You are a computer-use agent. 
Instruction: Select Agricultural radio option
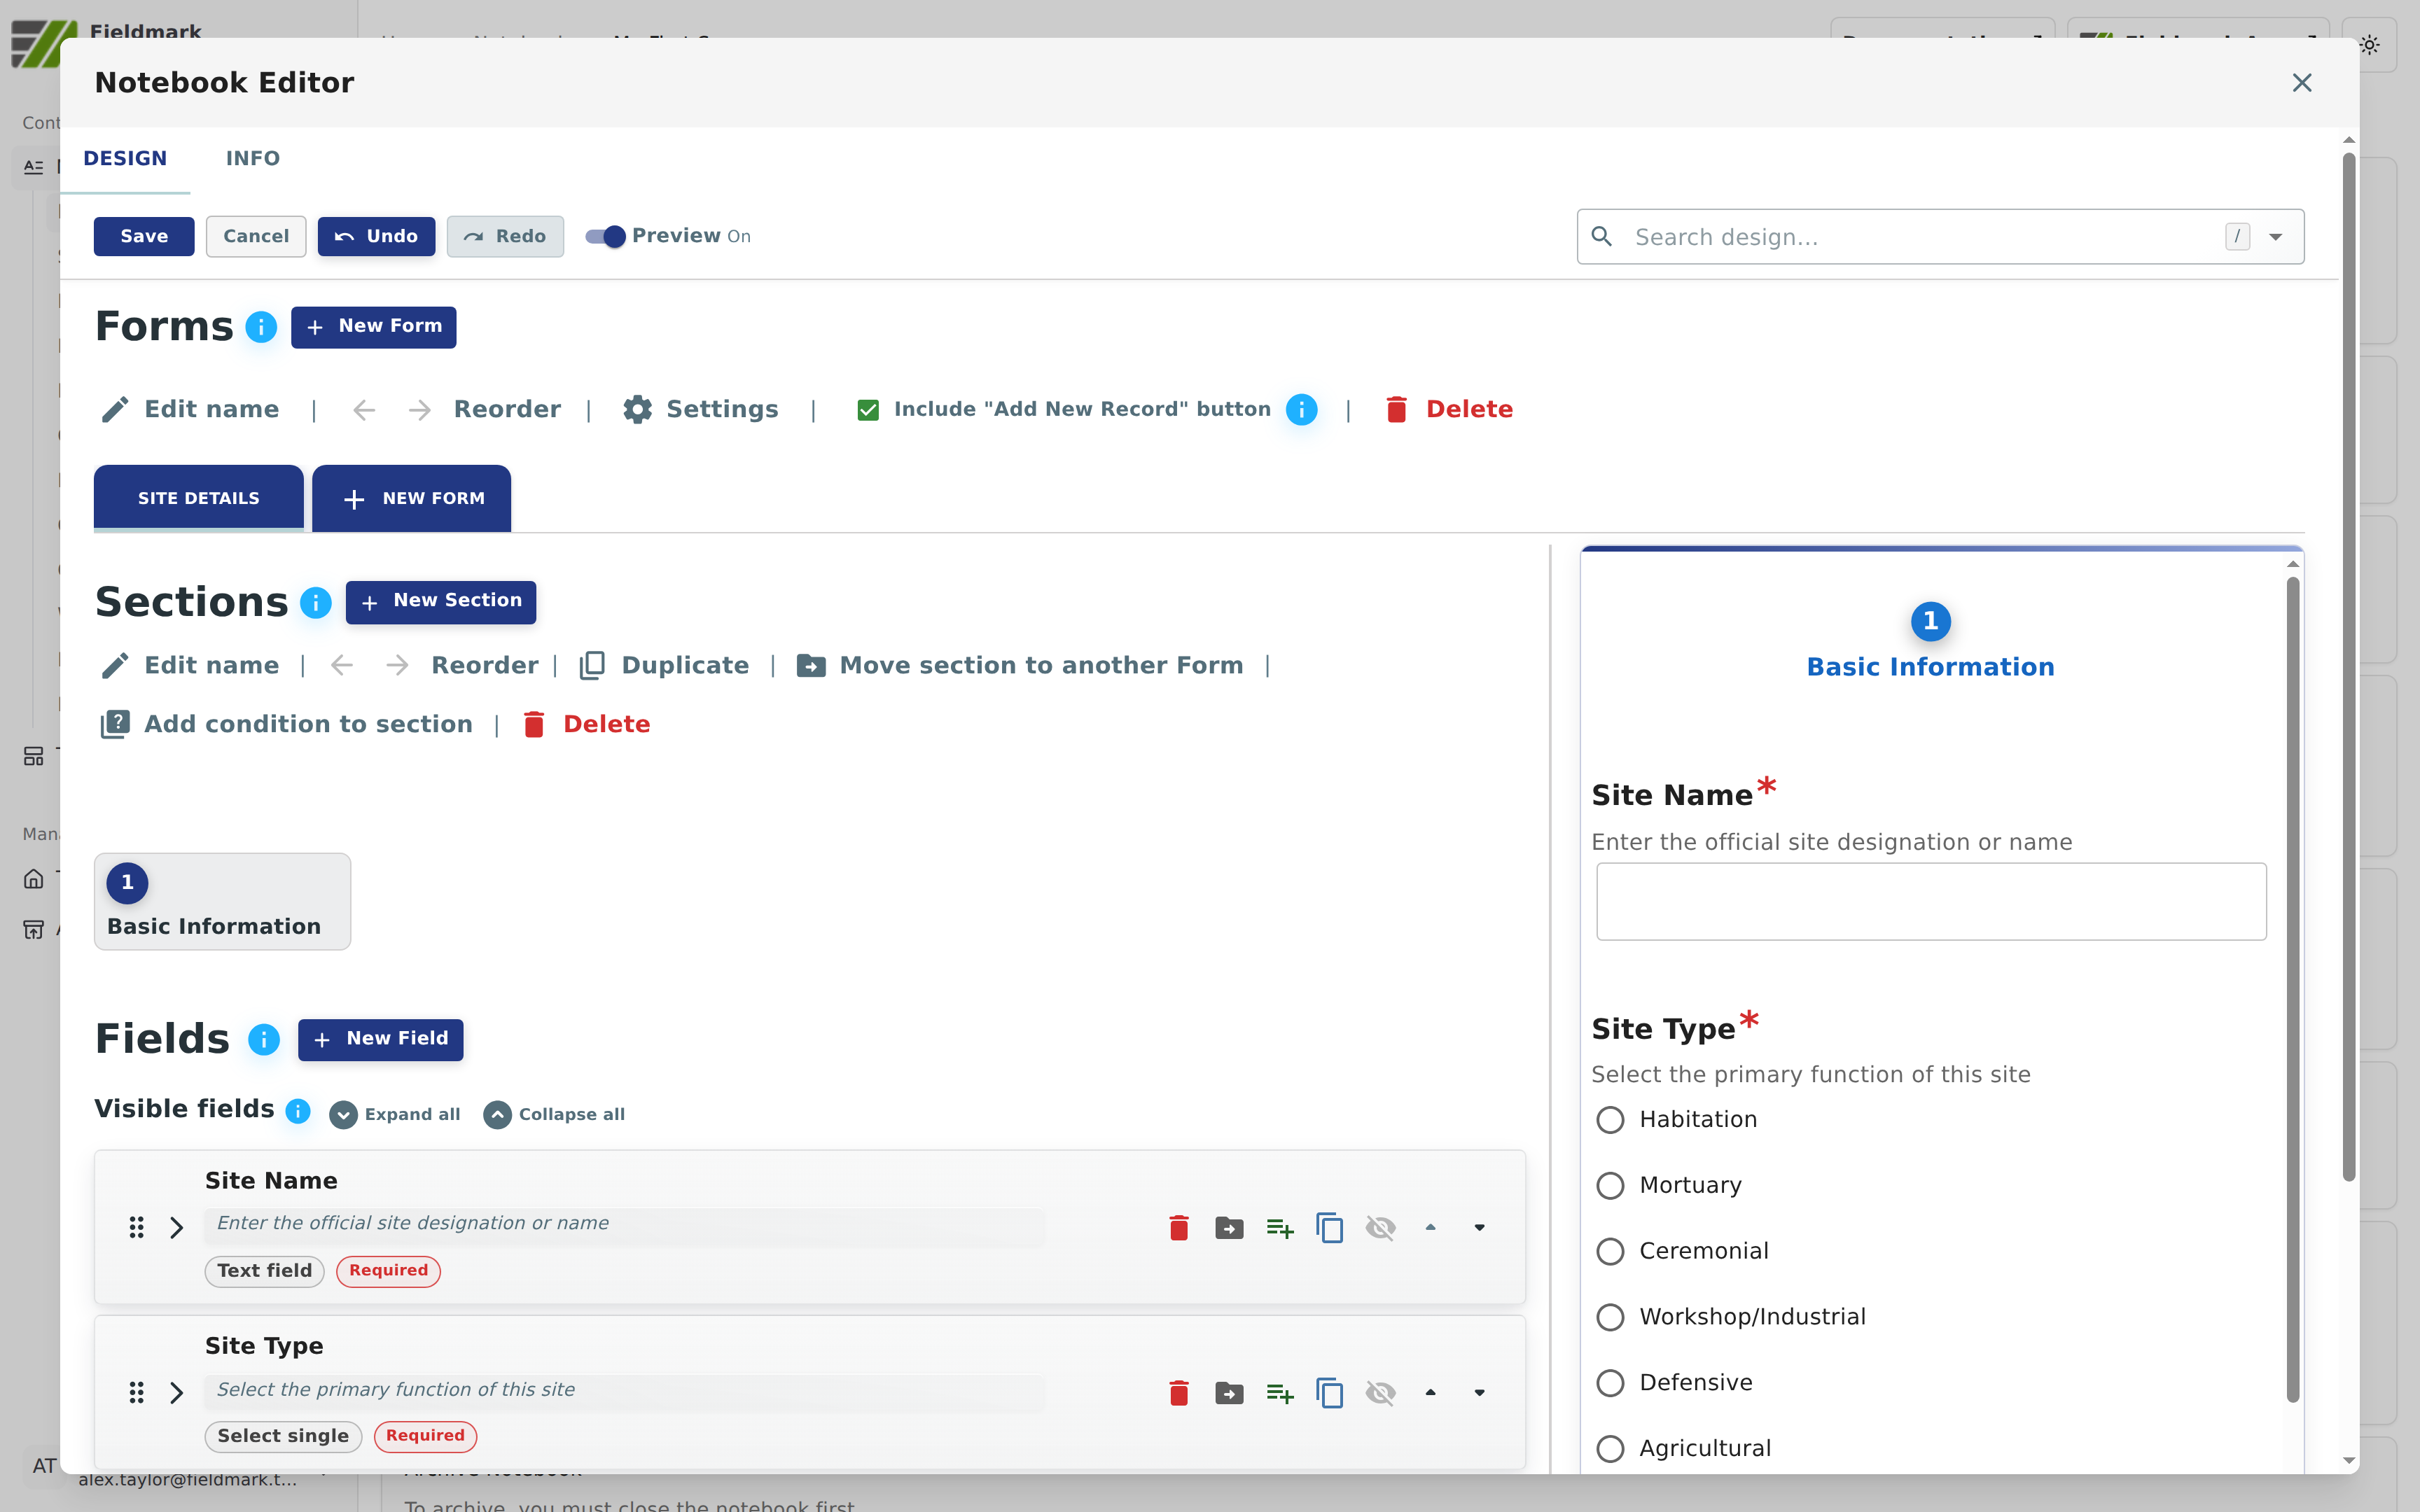pyautogui.click(x=1610, y=1449)
